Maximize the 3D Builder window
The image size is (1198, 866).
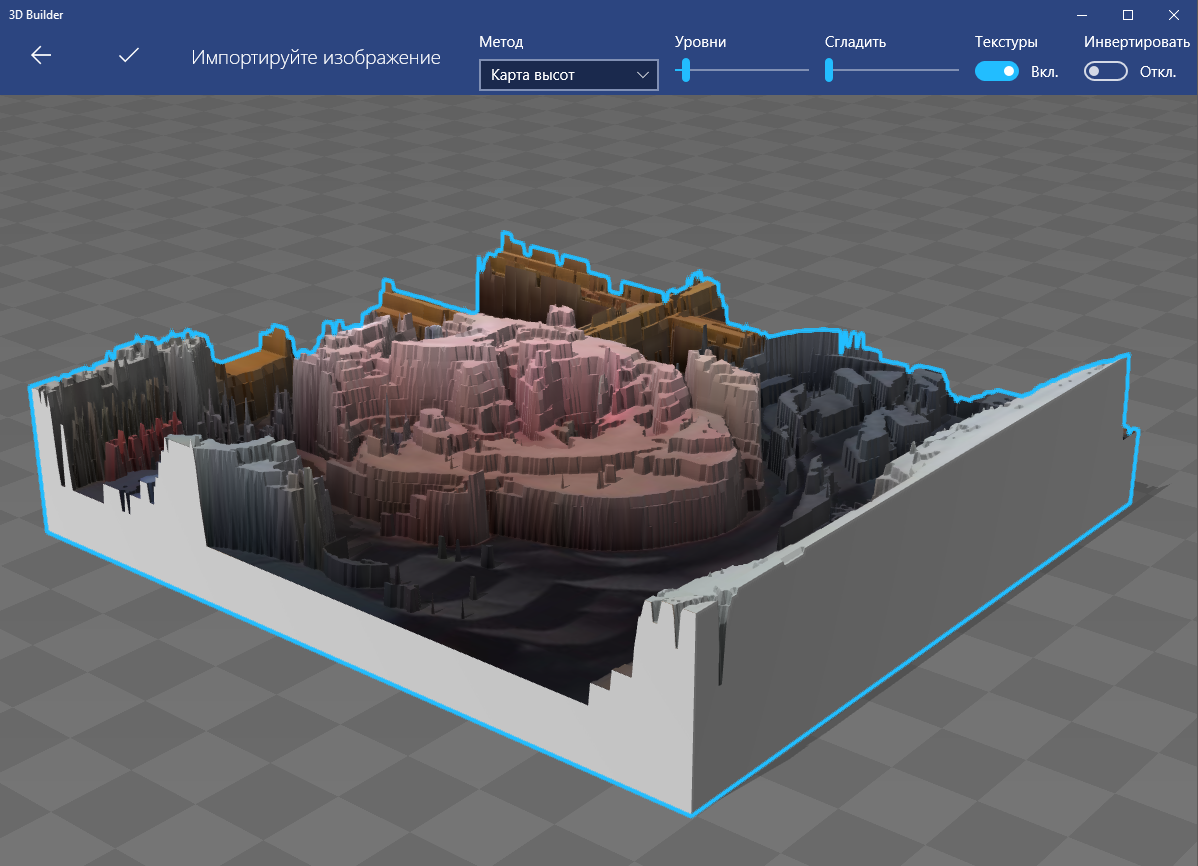tap(1128, 15)
